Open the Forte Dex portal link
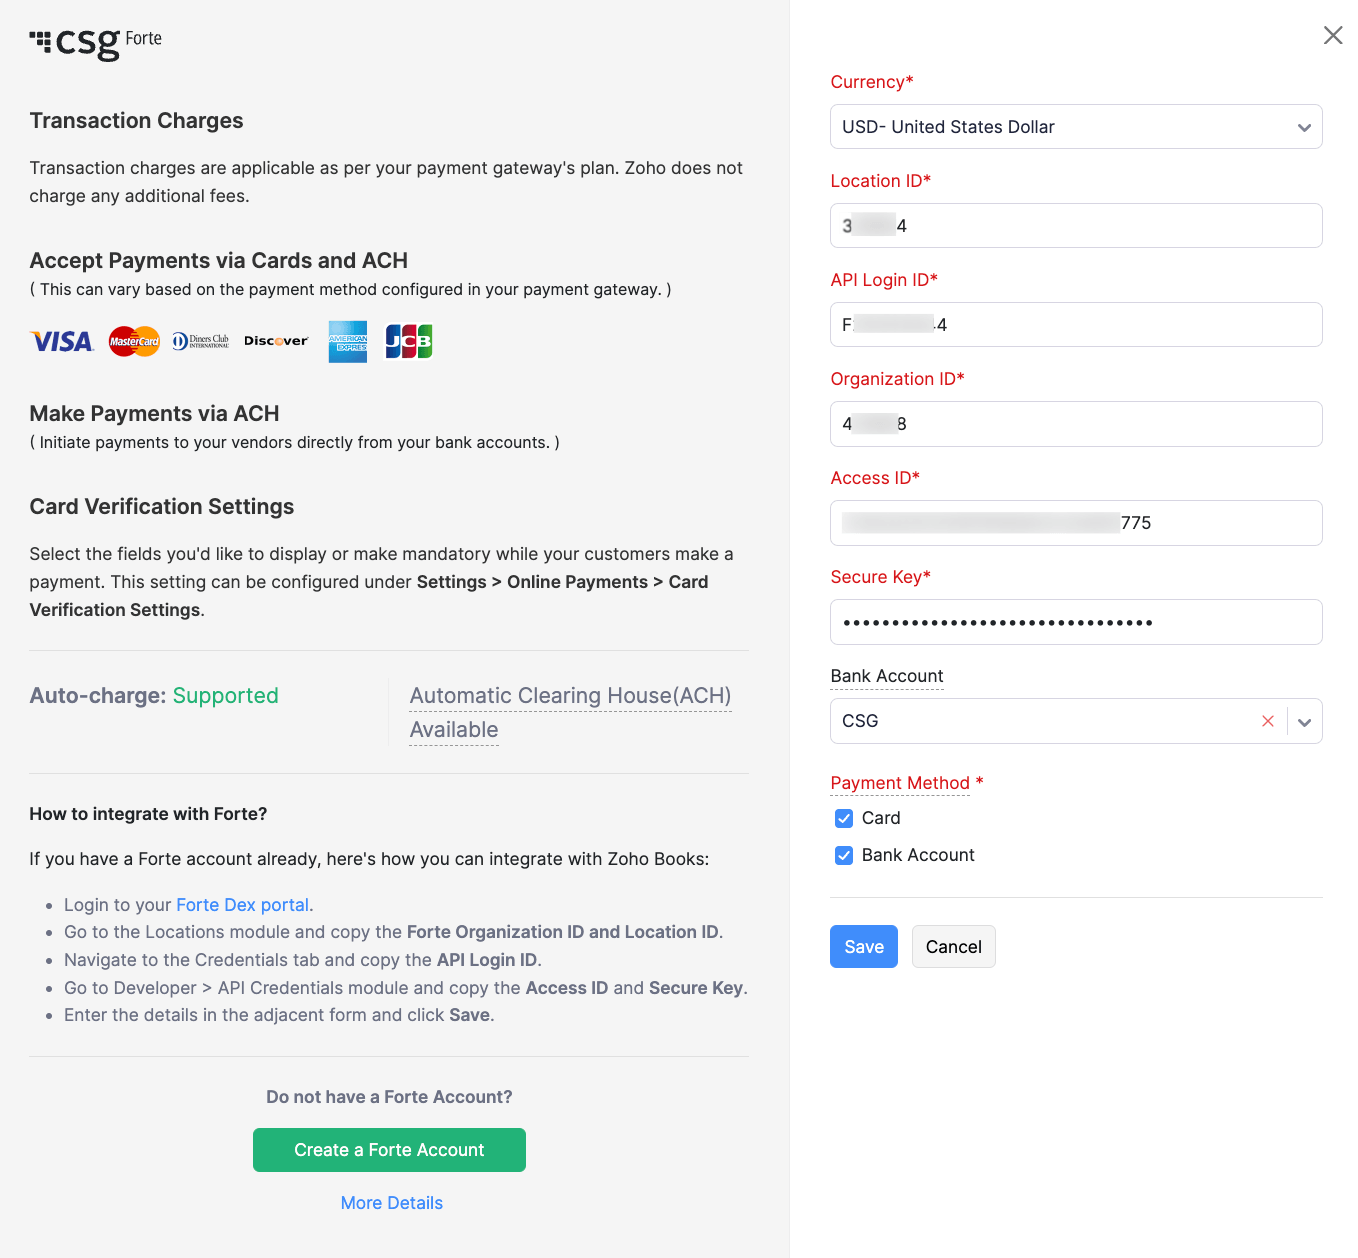The image size is (1358, 1258). [242, 905]
